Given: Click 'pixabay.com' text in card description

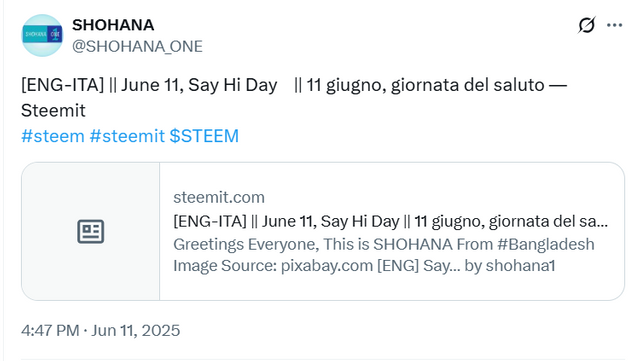Looking at the screenshot, I should (327, 266).
